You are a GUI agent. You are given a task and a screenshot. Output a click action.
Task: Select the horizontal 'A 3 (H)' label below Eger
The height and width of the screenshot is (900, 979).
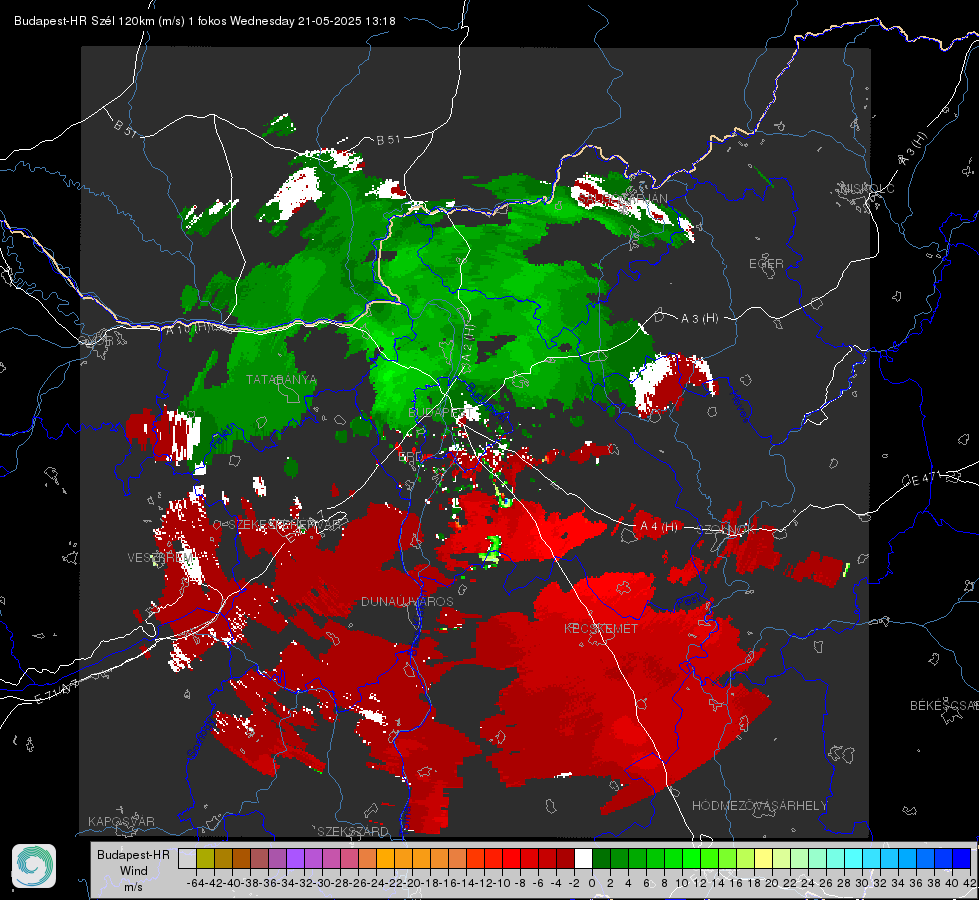point(699,319)
